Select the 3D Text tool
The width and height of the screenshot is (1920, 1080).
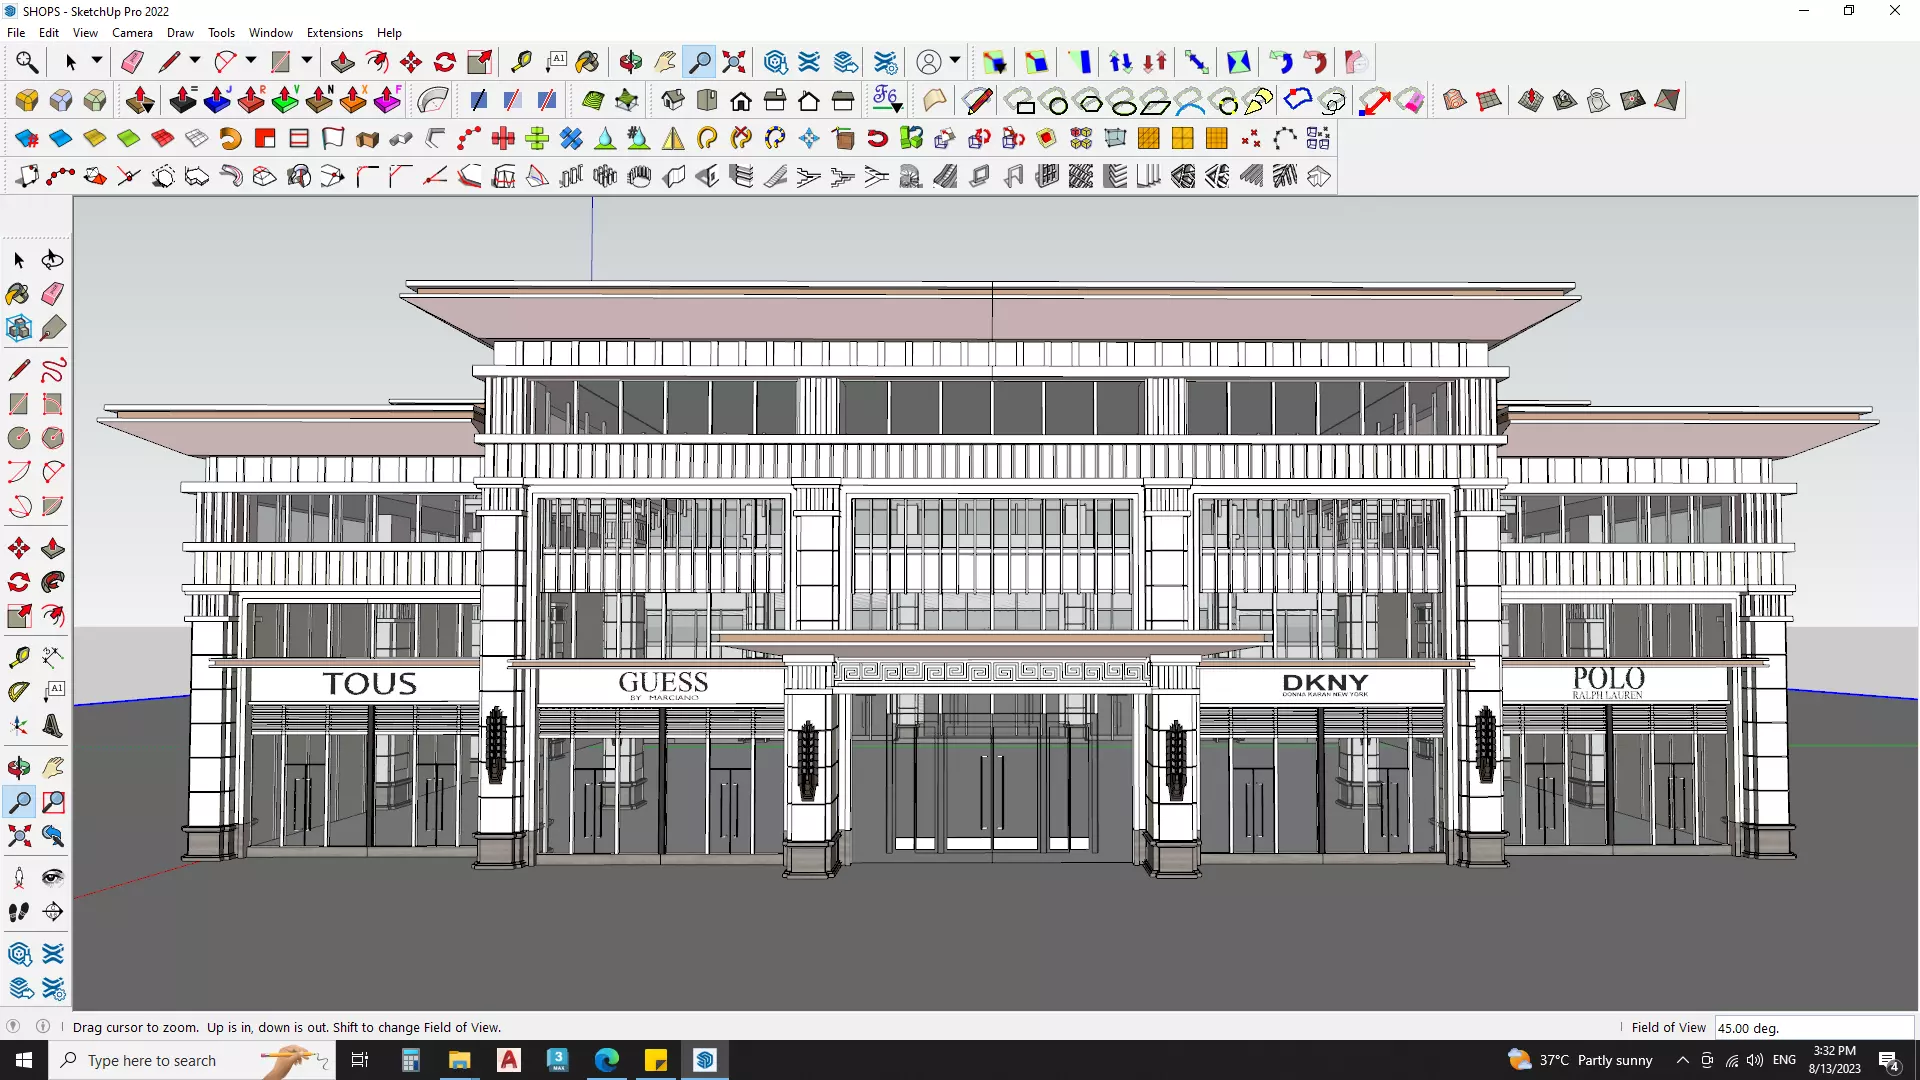[x=53, y=726]
